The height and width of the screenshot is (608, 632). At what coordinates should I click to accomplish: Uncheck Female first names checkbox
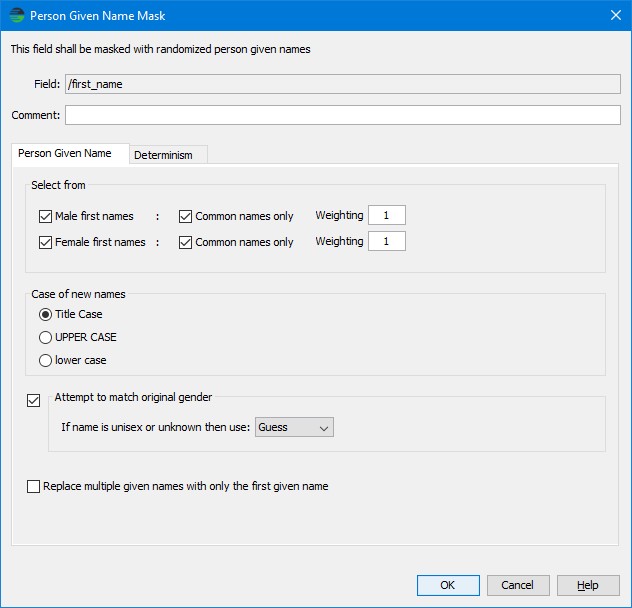(x=46, y=242)
